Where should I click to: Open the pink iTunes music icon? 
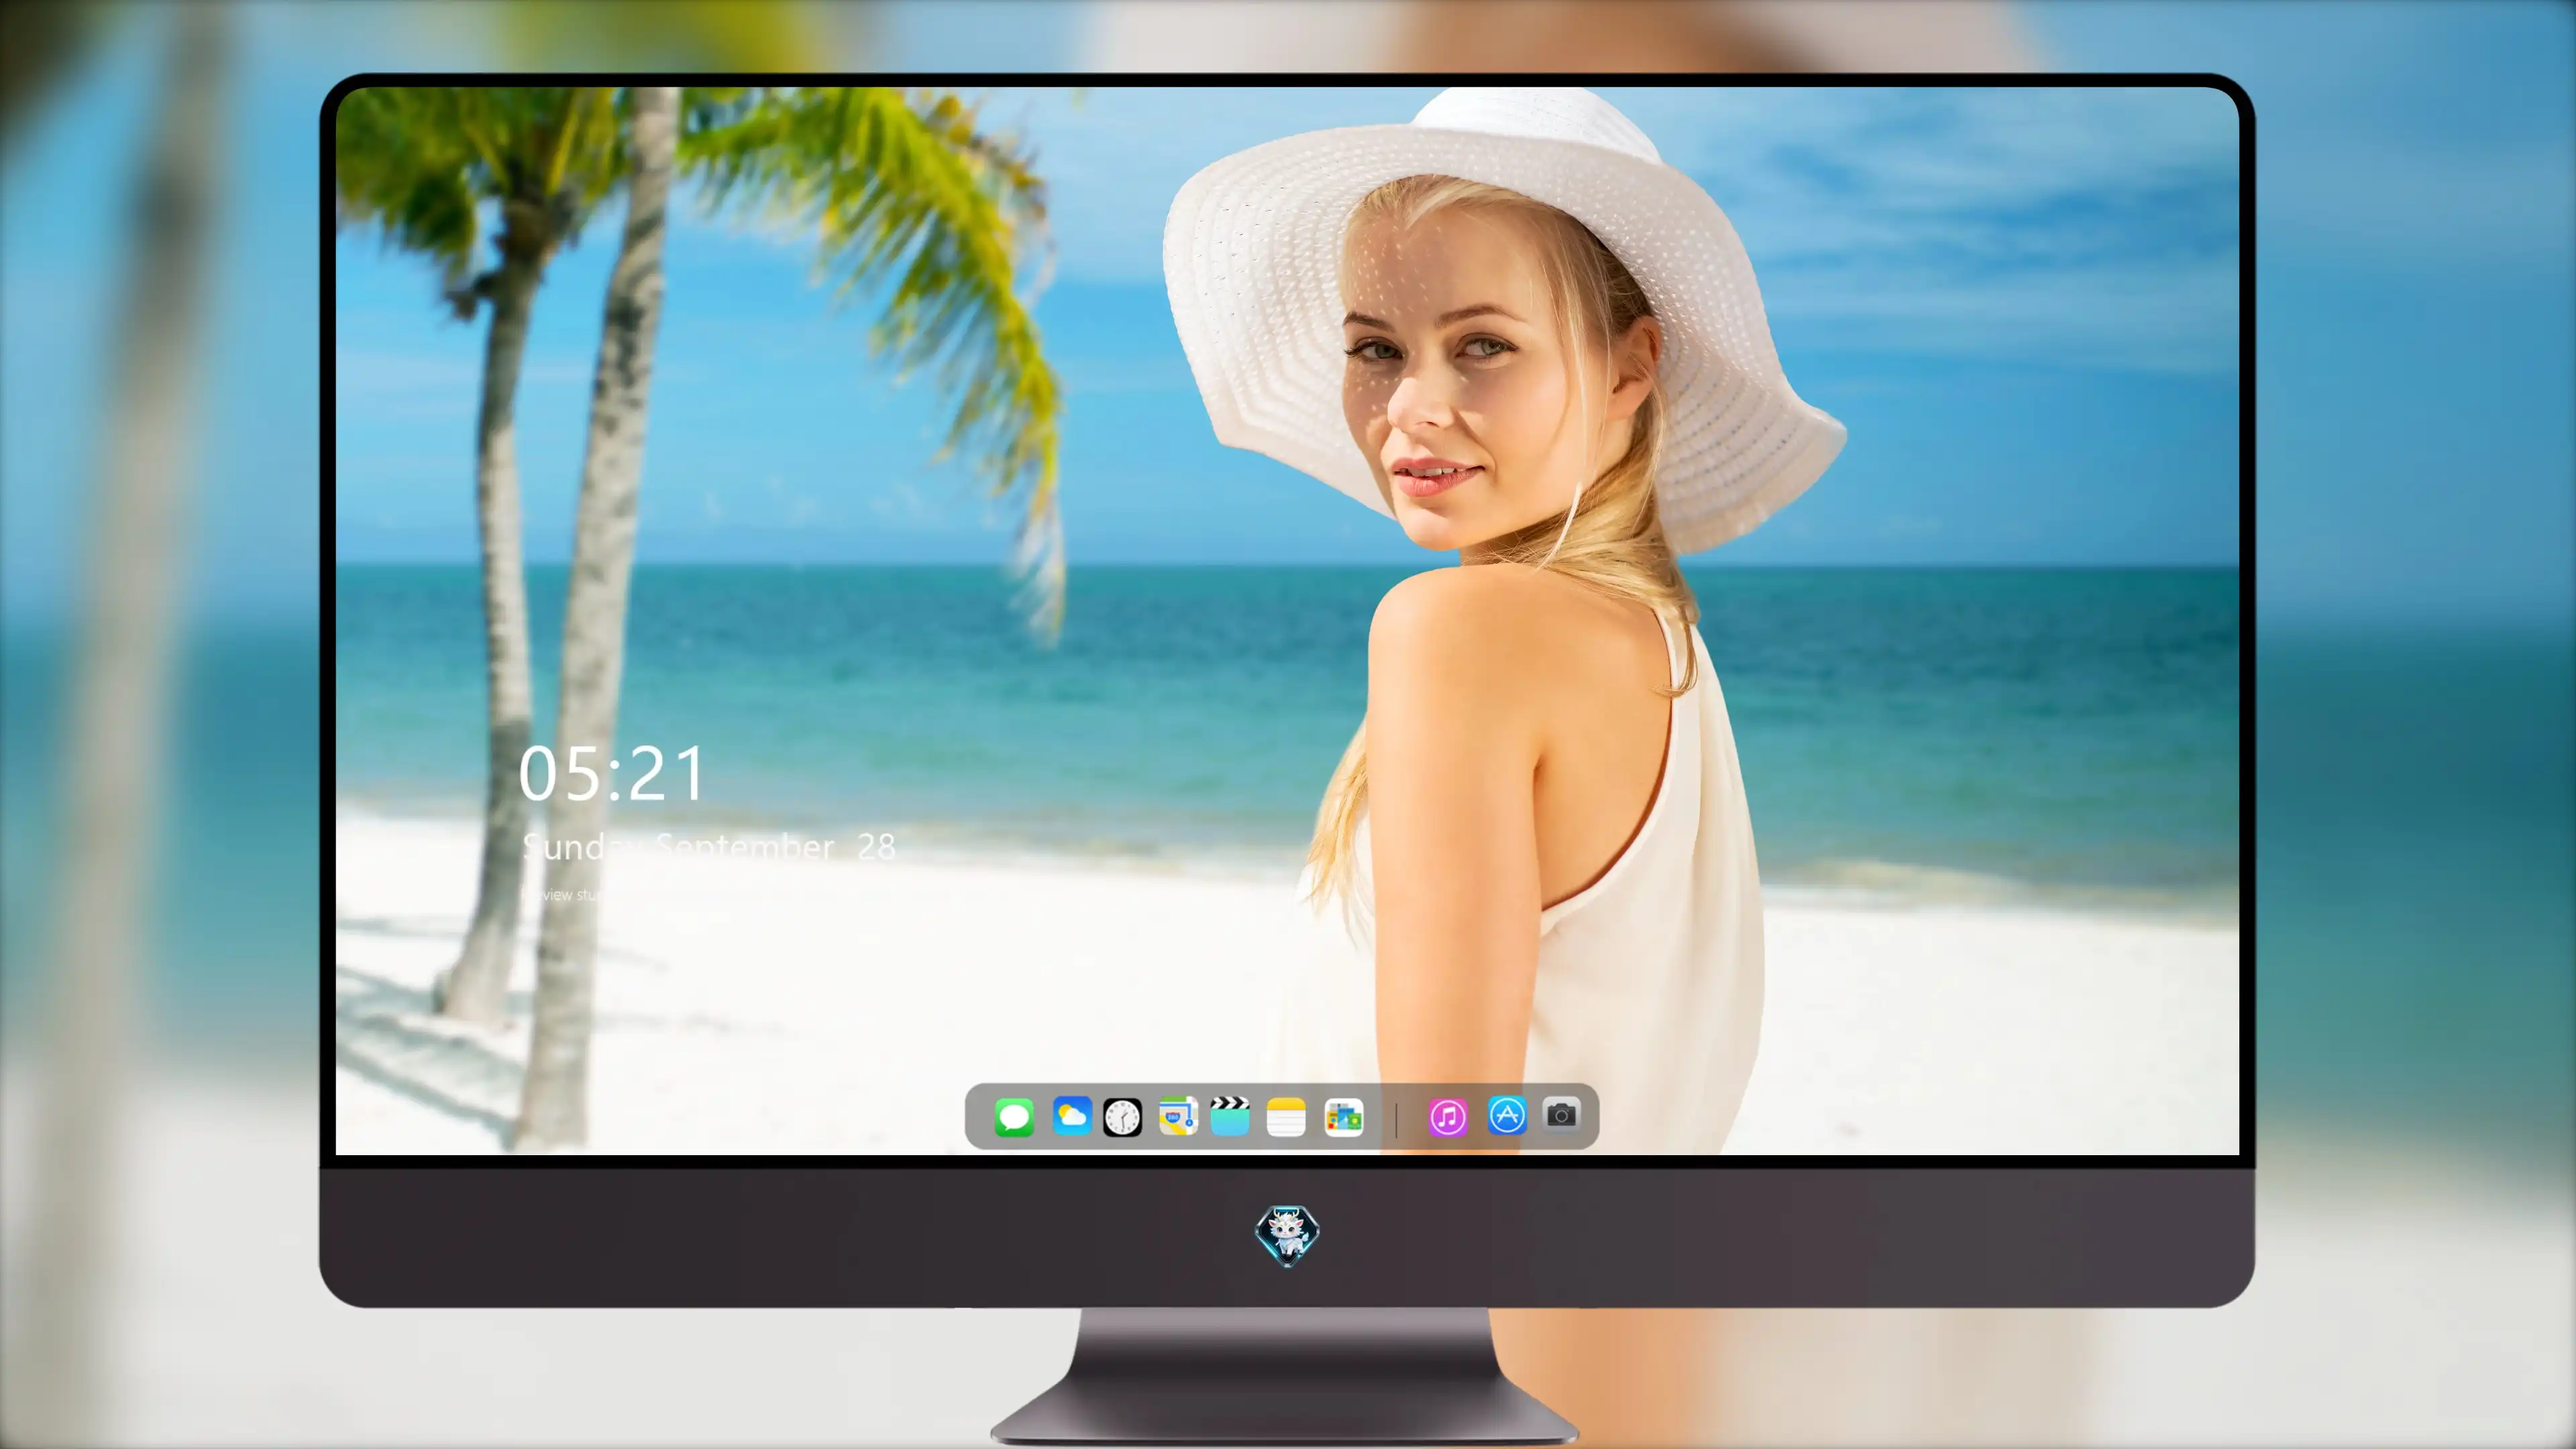click(1448, 1117)
